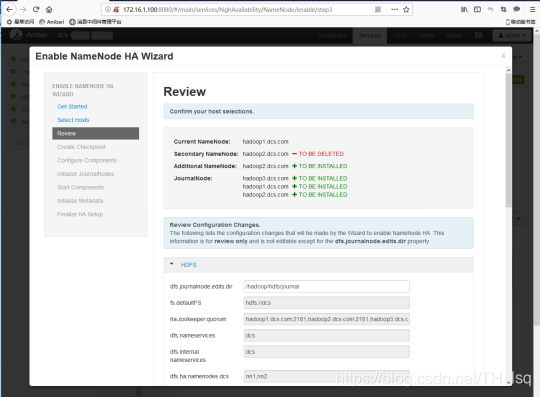Click the fs.defaultFS value field

[x=326, y=303]
